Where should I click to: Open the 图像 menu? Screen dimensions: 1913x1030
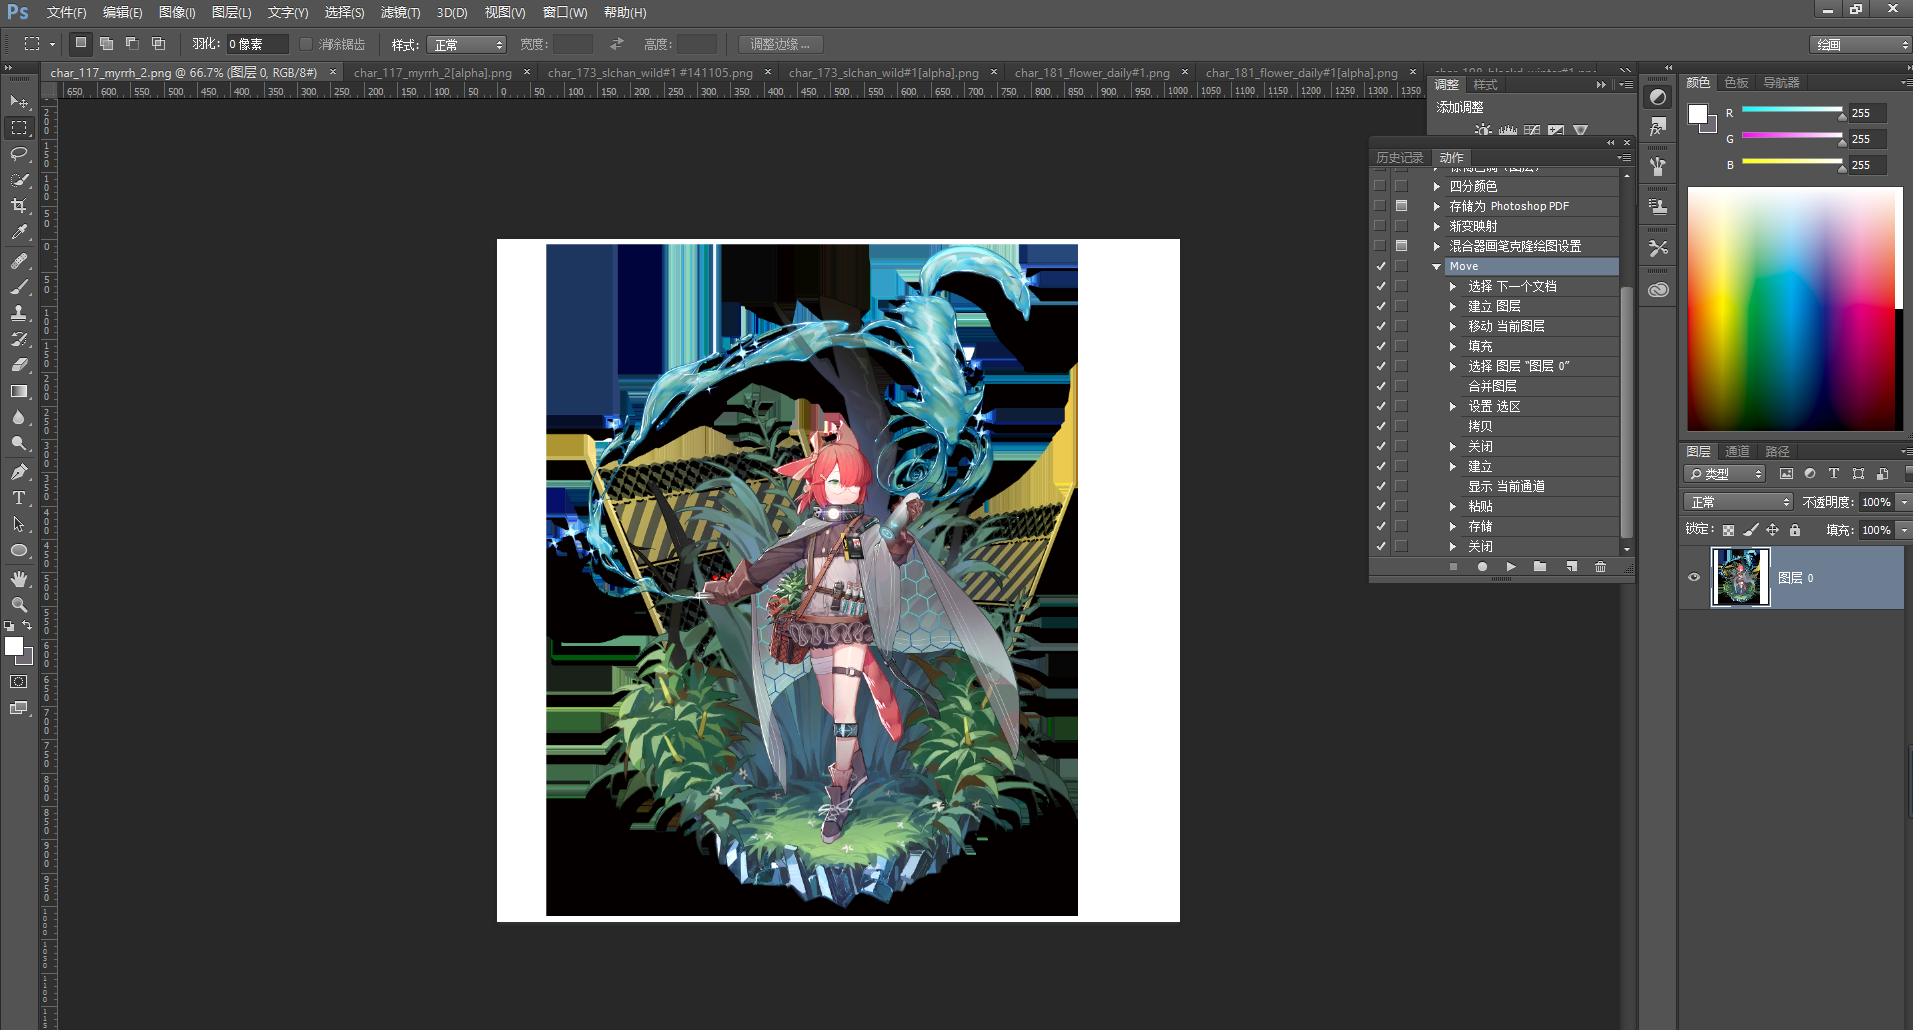point(177,12)
